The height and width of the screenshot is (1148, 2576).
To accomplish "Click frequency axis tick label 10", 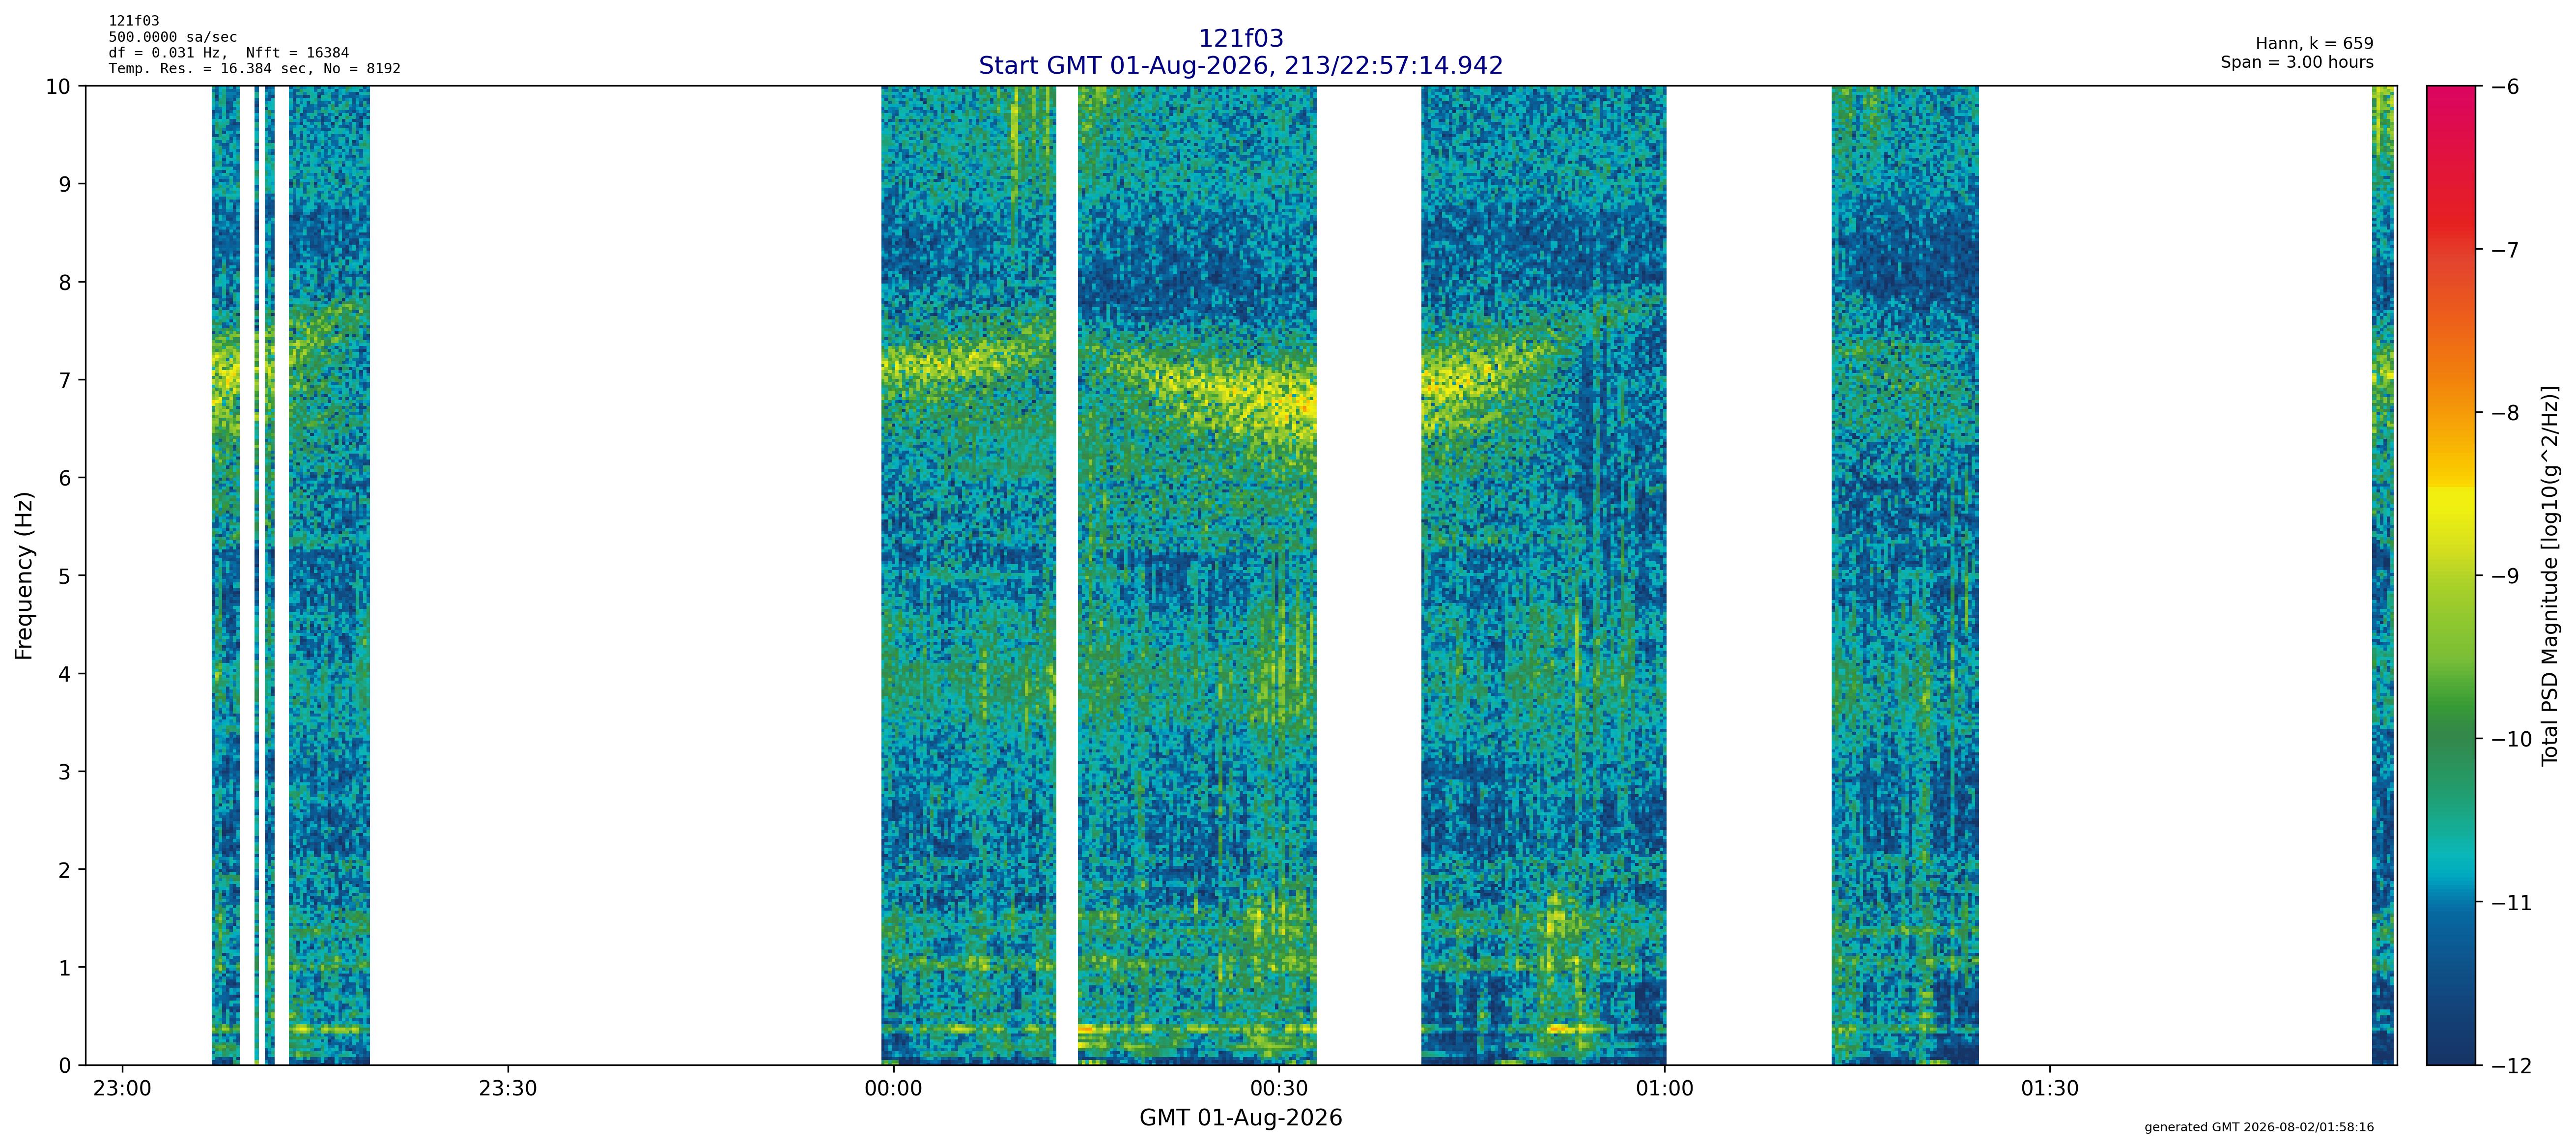I will click(x=58, y=87).
